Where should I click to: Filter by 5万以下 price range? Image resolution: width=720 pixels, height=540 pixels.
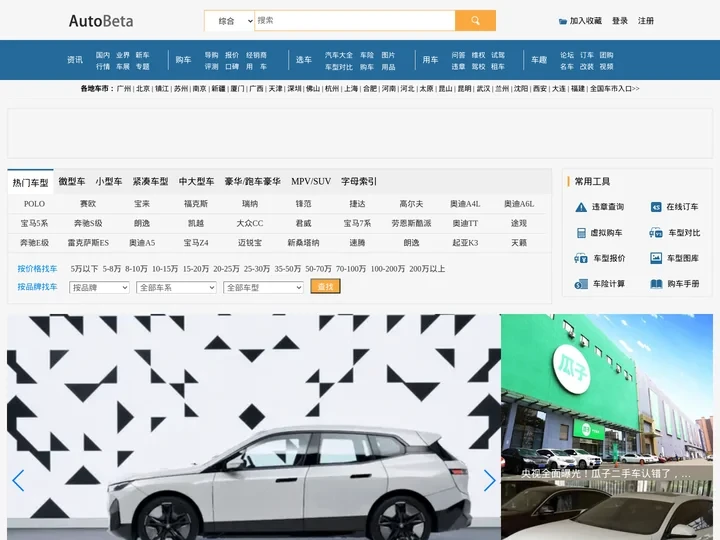tap(84, 269)
